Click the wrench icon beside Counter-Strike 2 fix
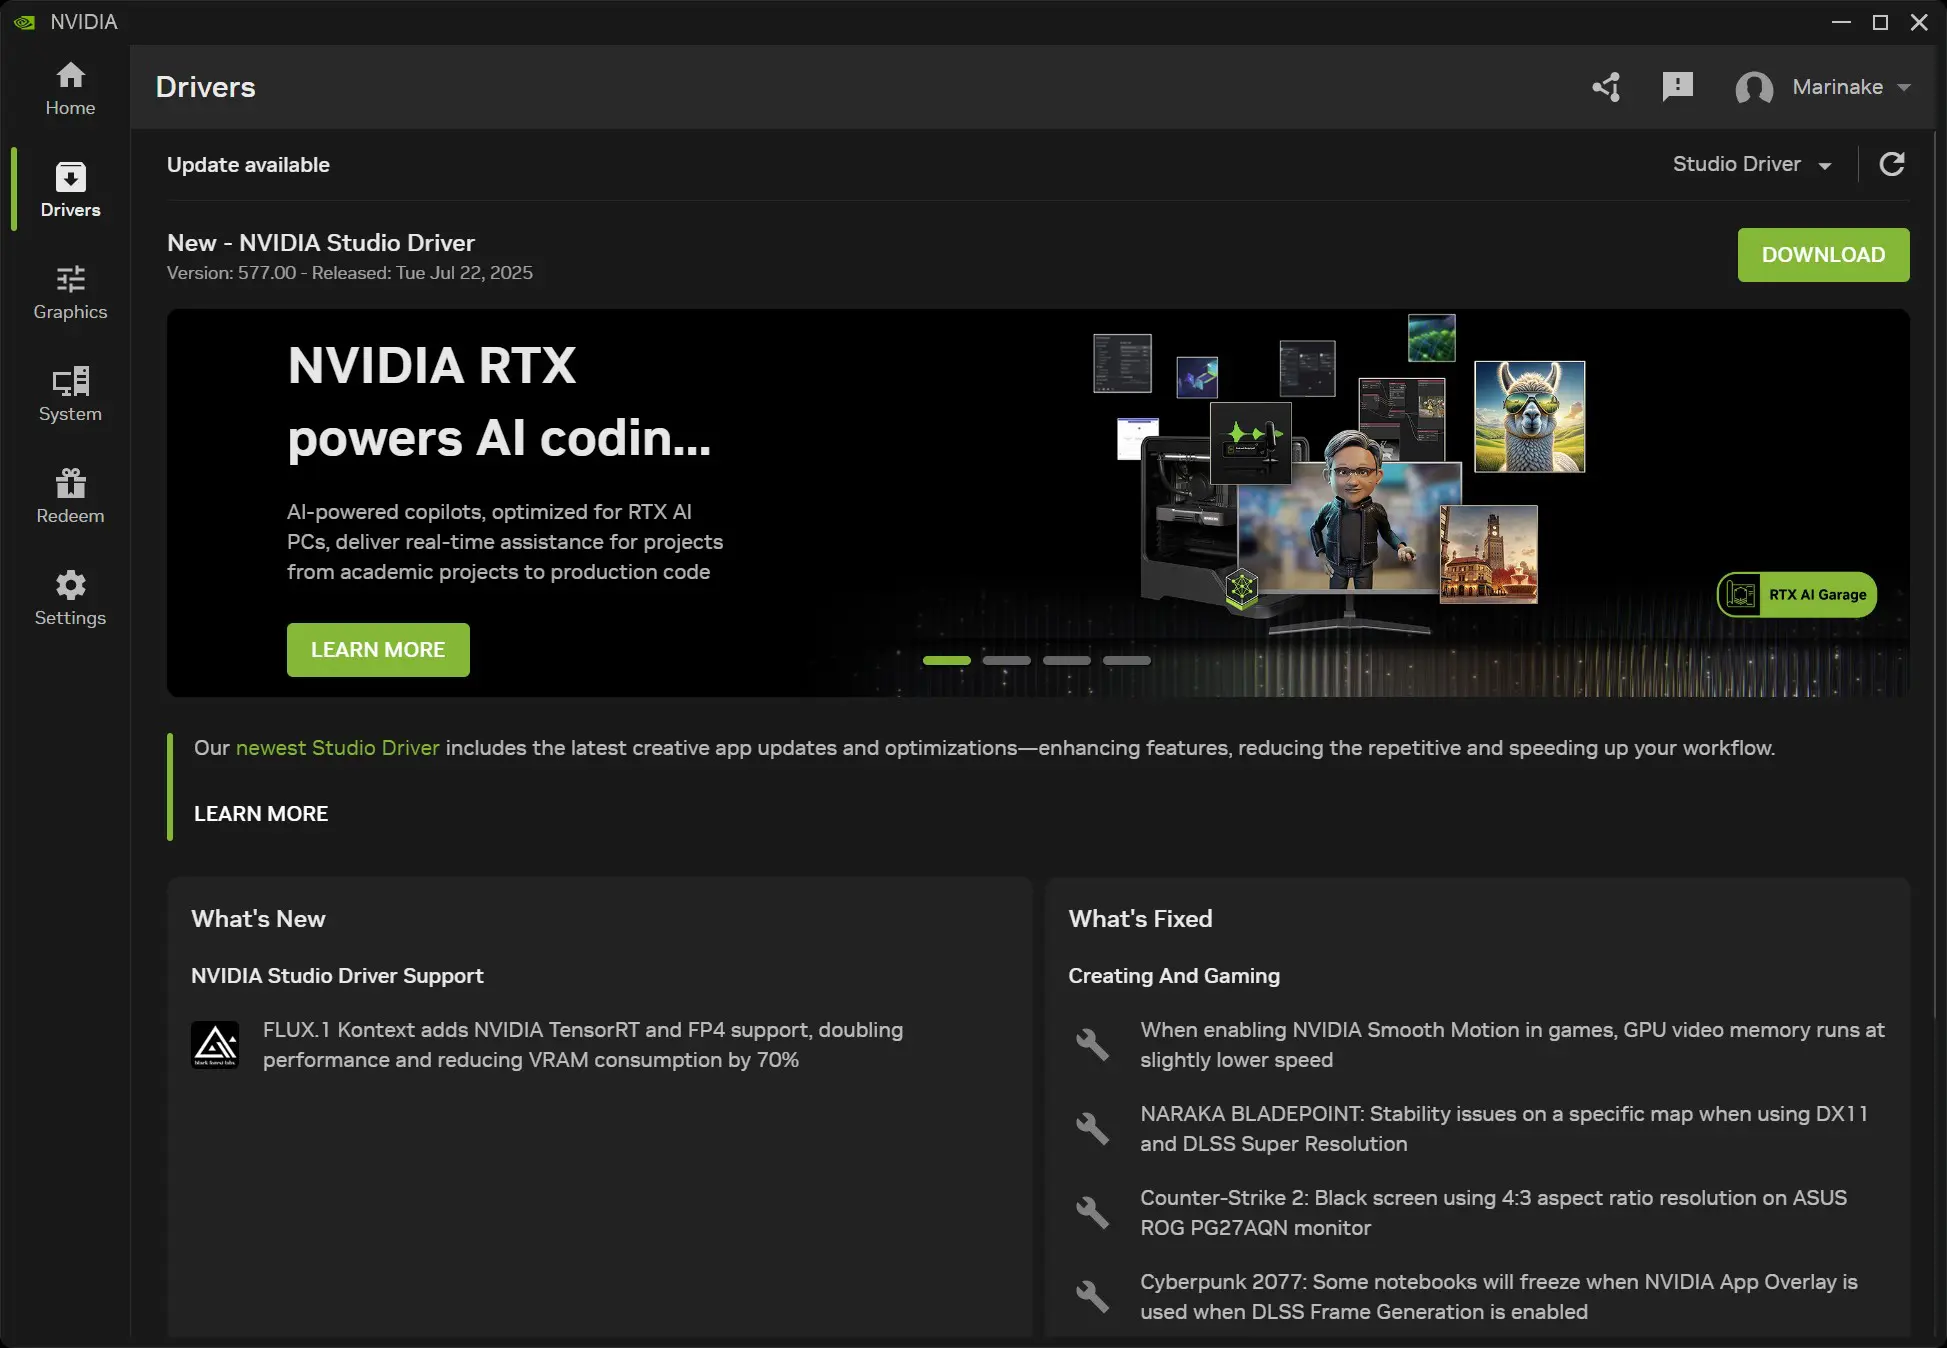 pos(1092,1213)
